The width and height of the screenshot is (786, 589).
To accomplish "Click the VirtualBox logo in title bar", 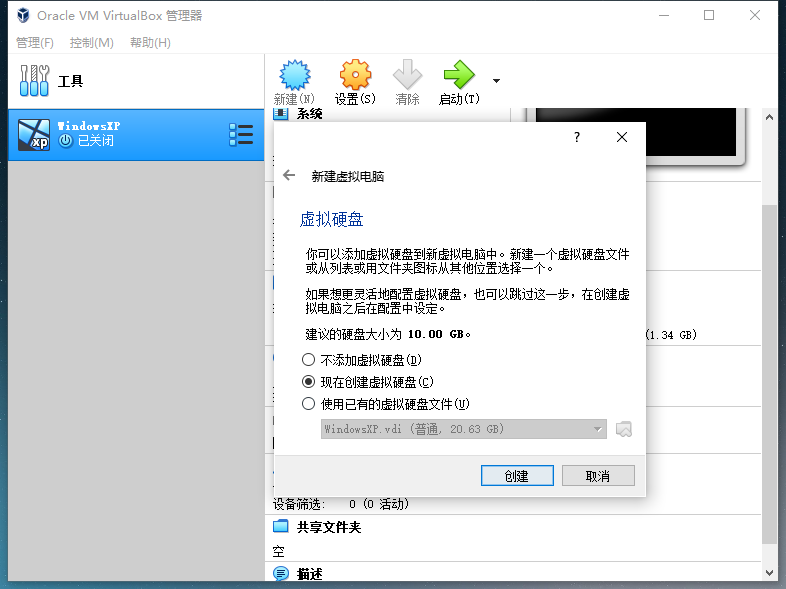I will tap(23, 16).
